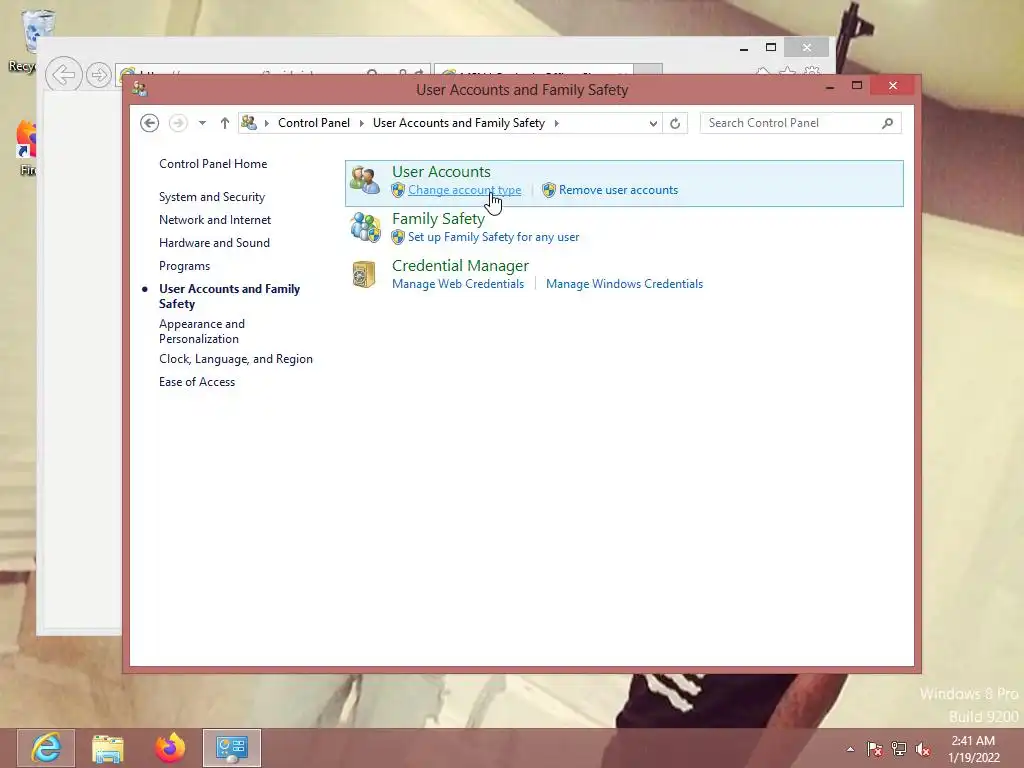1024x768 pixels.
Task: Click the Credential Manager safe icon
Action: (x=364, y=274)
